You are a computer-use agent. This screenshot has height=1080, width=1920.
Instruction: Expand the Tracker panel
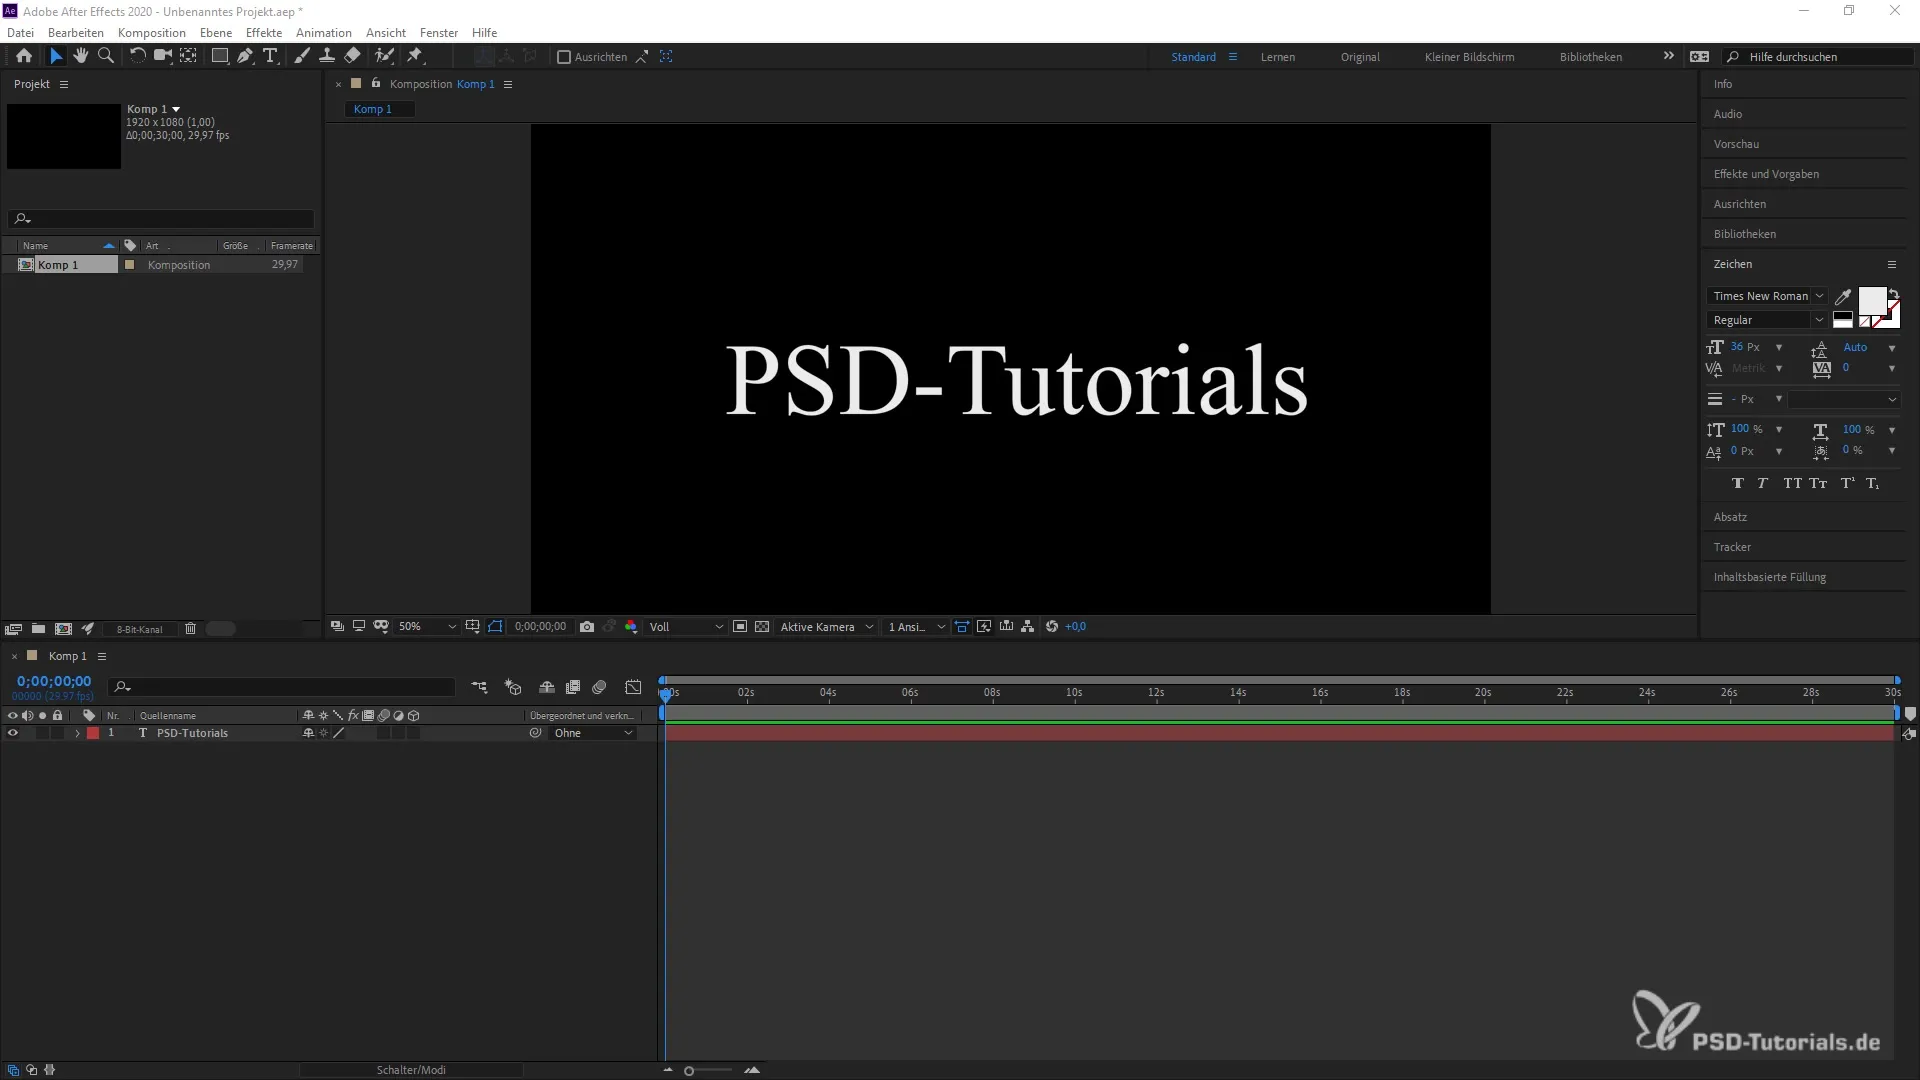tap(1732, 547)
